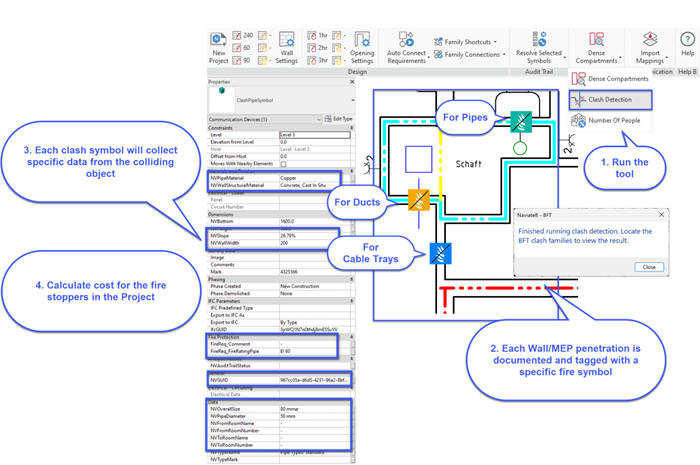The image size is (700, 465).
Task: Toggle Moves With Nearby Elements checkbox
Action: pyautogui.click(x=283, y=164)
